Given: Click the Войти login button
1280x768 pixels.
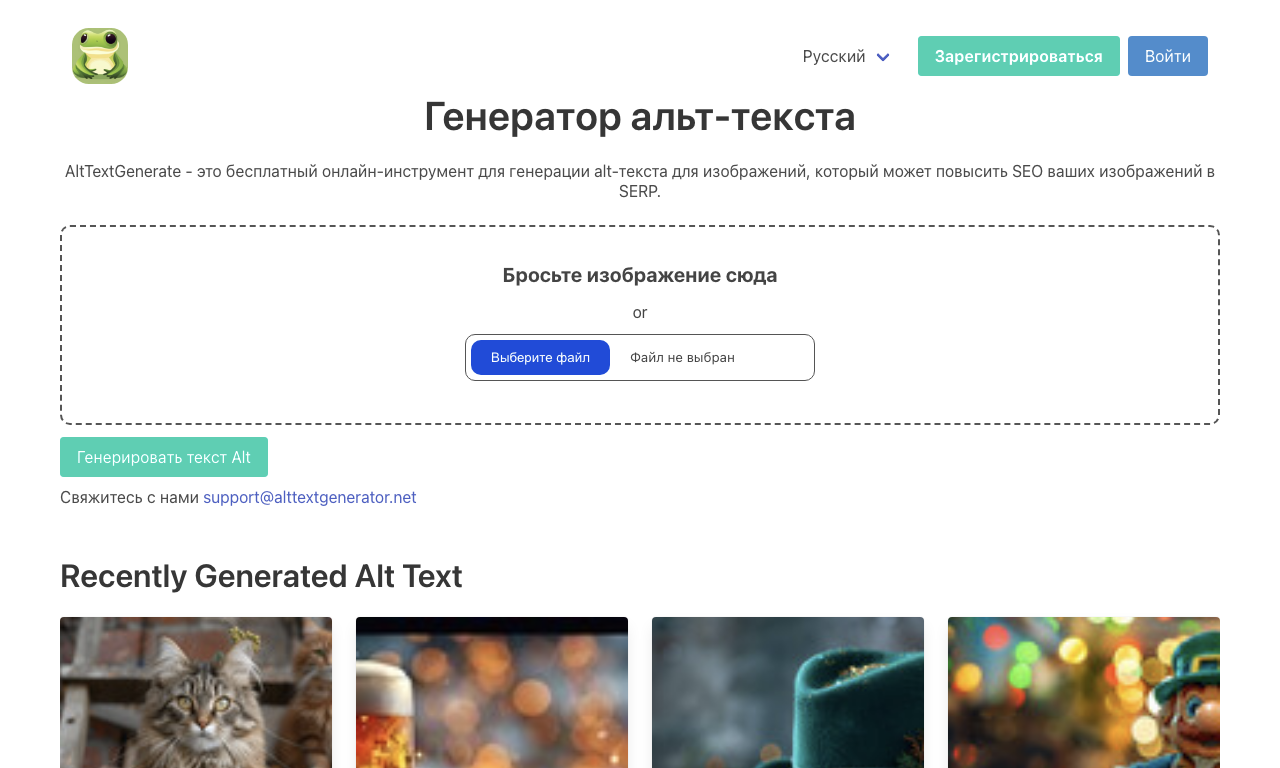Looking at the screenshot, I should pos(1167,56).
